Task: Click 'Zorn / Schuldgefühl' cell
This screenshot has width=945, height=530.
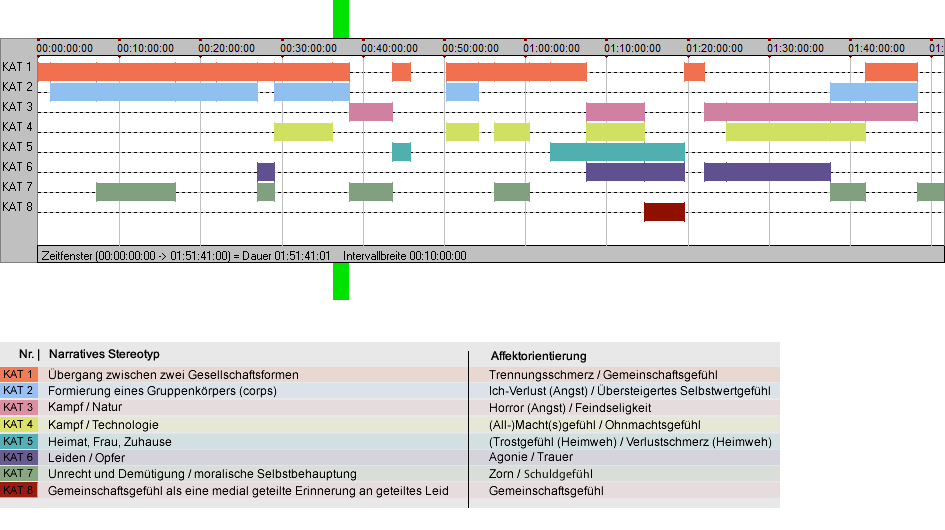Action: 541,474
